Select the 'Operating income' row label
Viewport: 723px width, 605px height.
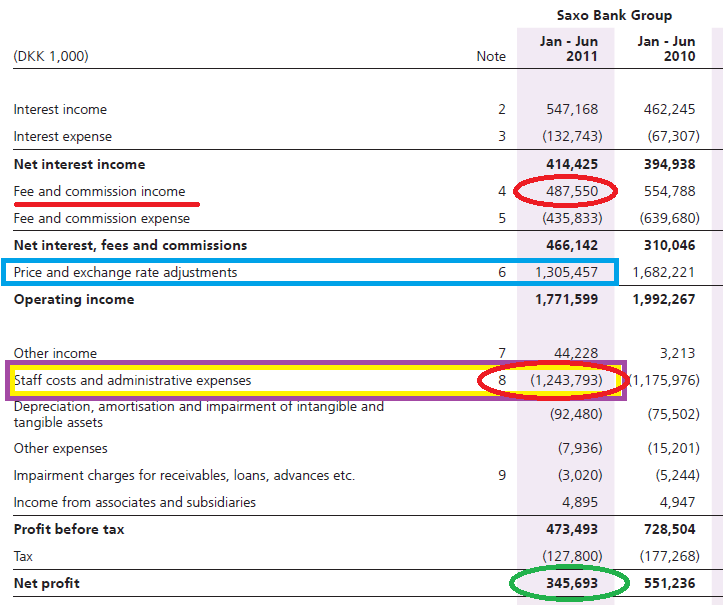pyautogui.click(x=74, y=300)
